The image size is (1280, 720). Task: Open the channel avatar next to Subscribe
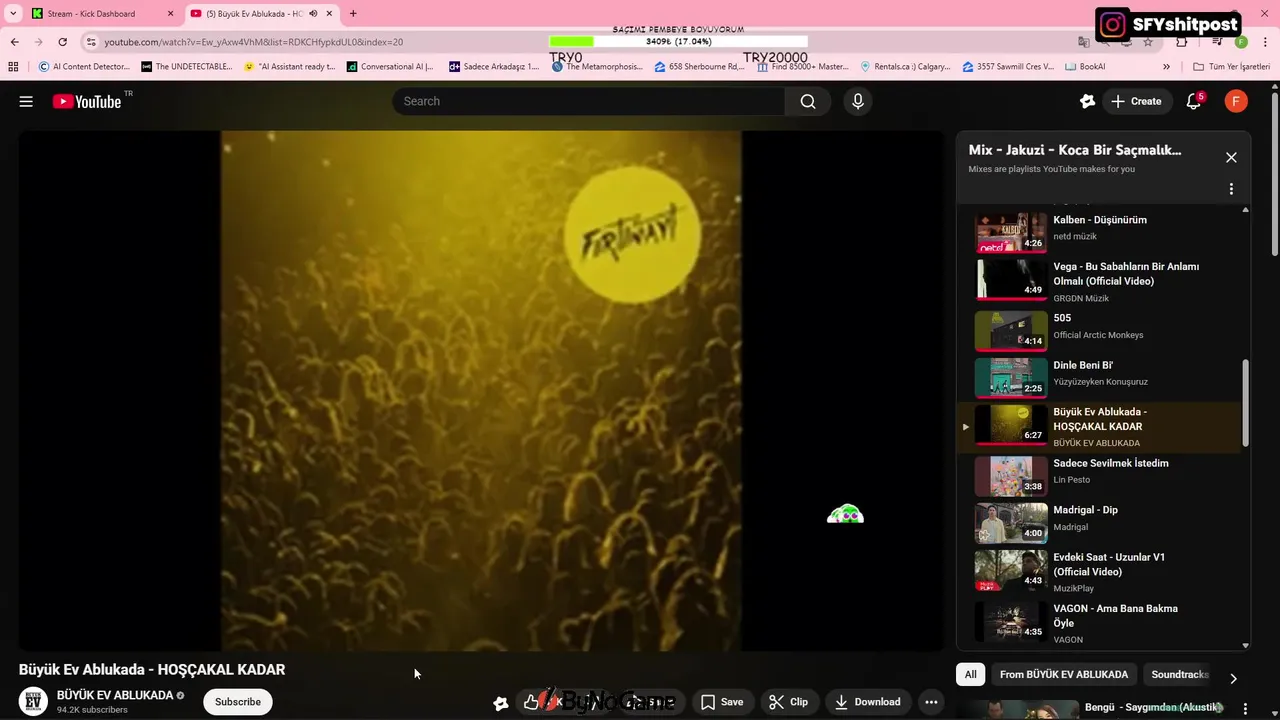[x=34, y=702]
